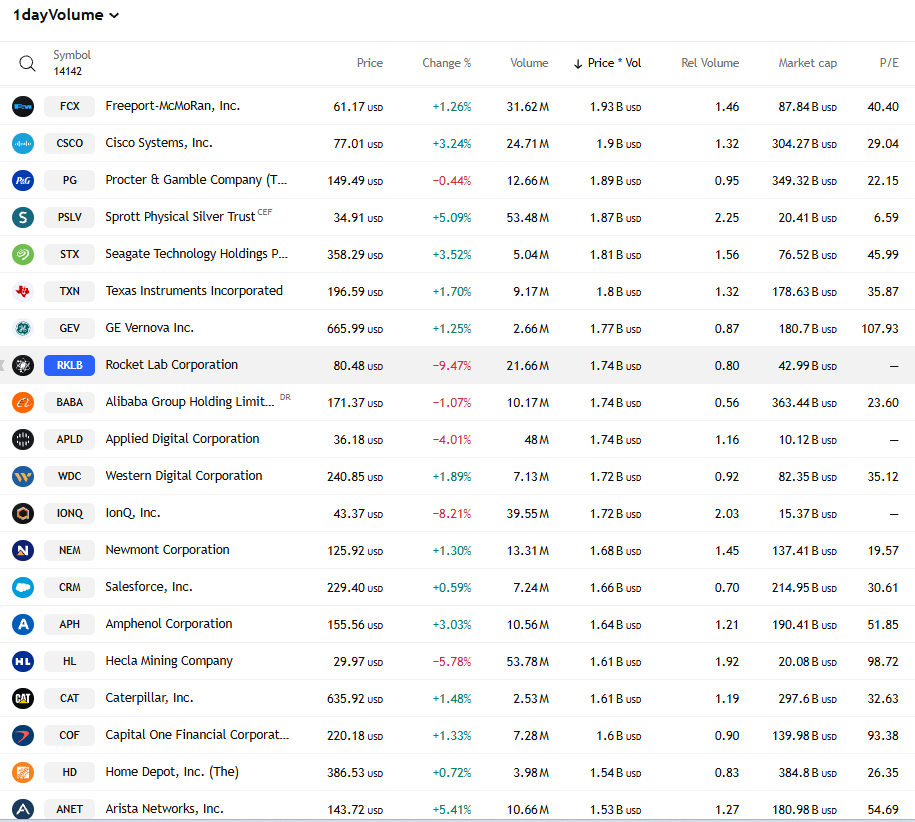
Task: Click the Amphenol logo icon
Action: pyautogui.click(x=23, y=624)
